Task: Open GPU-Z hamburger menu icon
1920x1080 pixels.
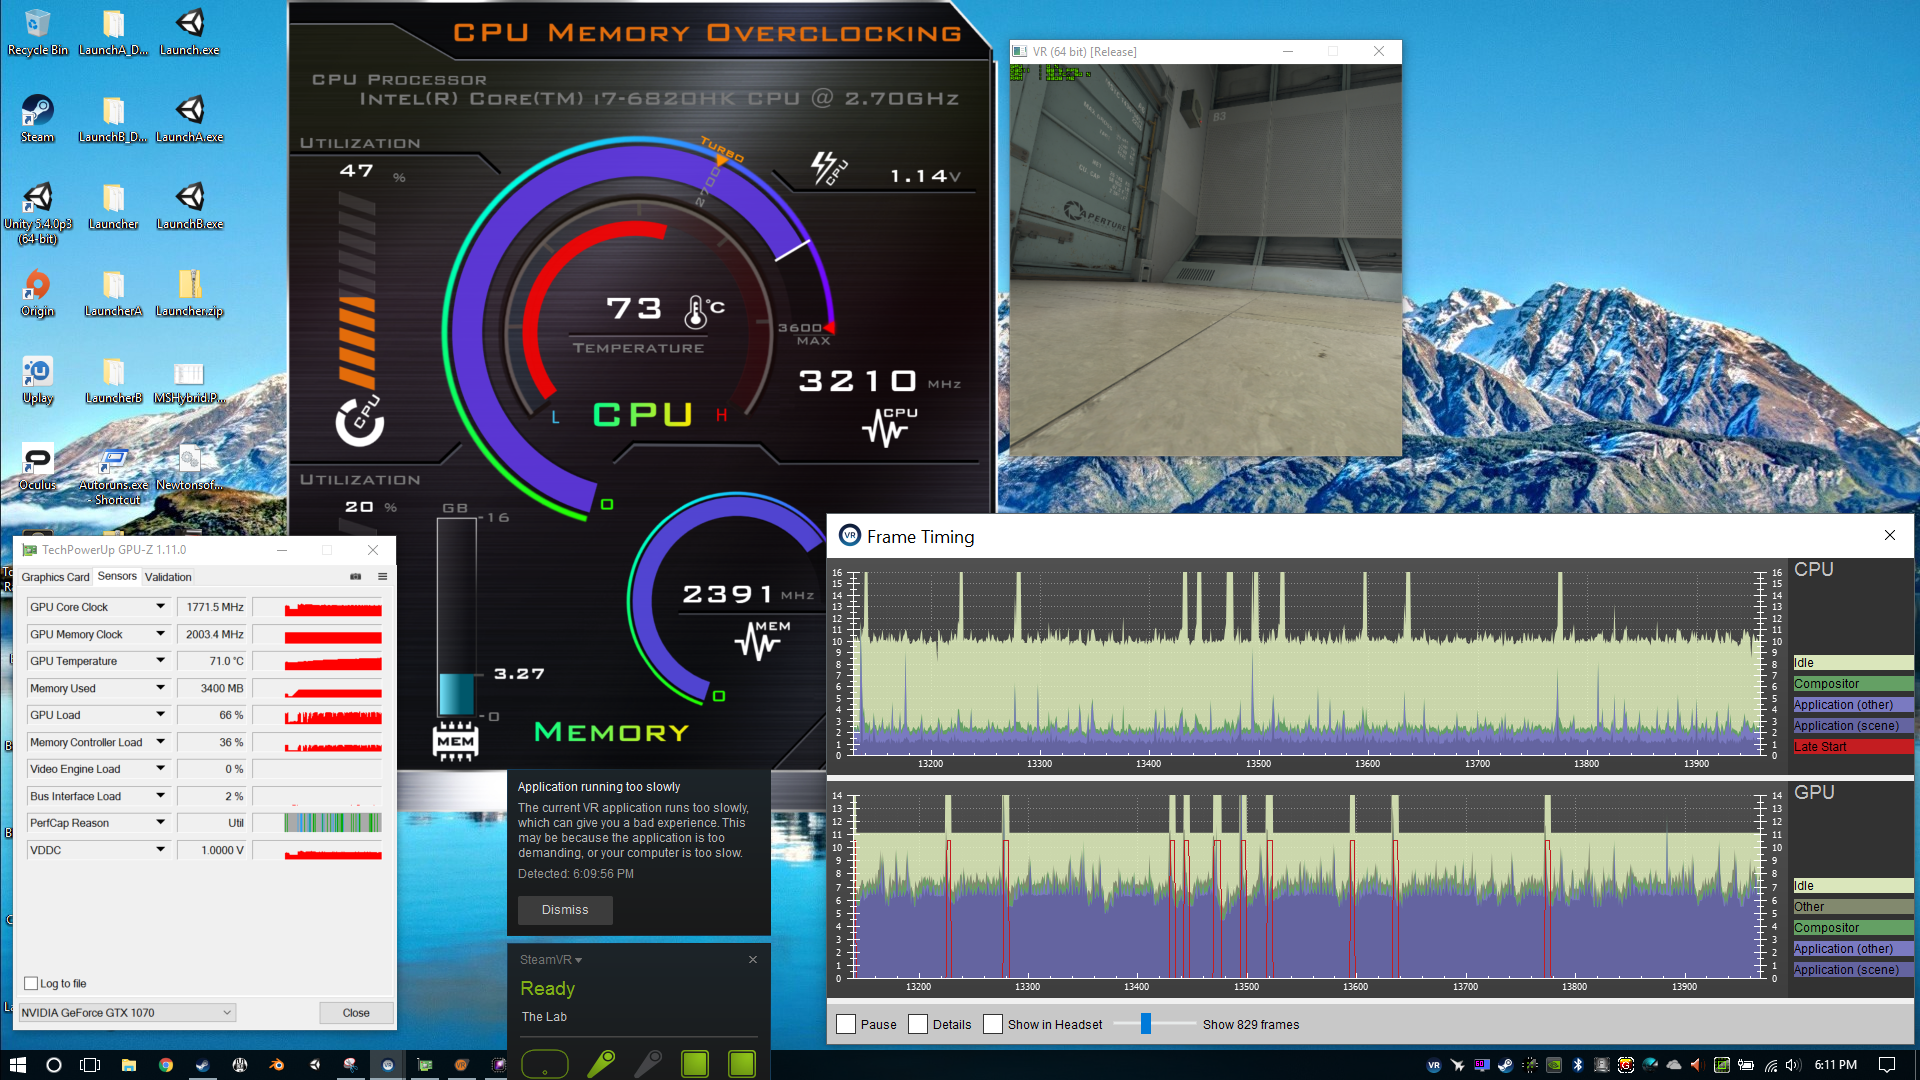Action: 382,577
